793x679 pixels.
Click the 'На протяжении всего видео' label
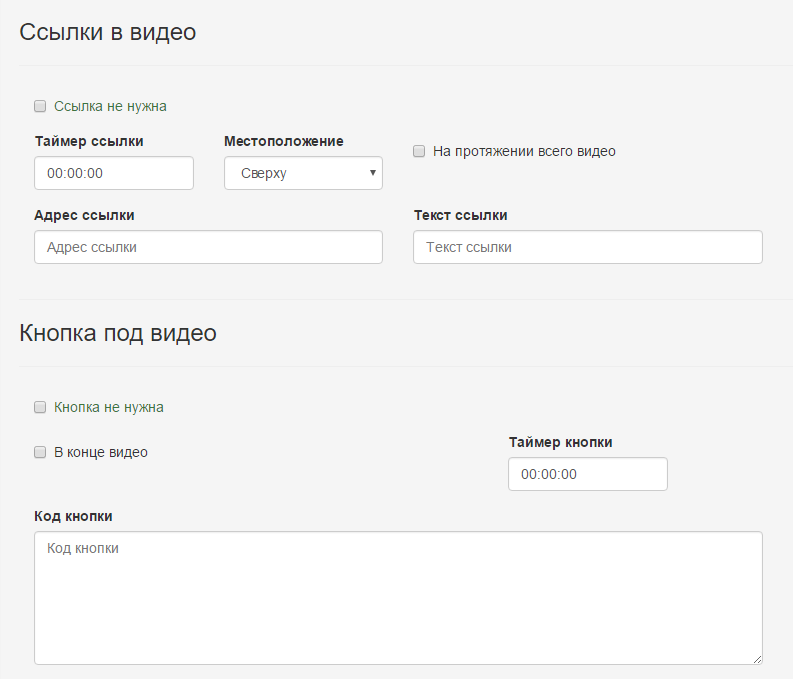pyautogui.click(x=524, y=151)
